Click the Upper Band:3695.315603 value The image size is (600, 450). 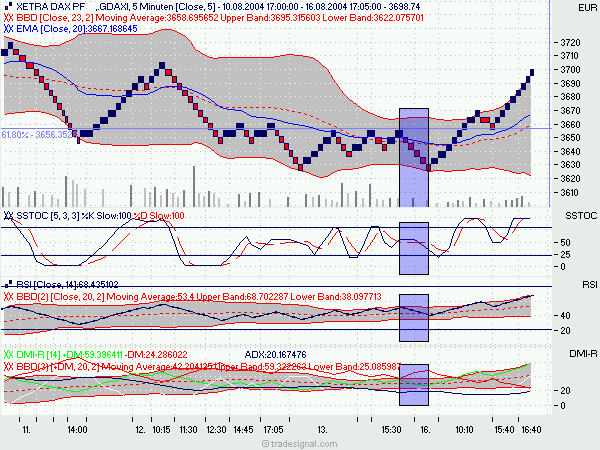click(x=271, y=18)
